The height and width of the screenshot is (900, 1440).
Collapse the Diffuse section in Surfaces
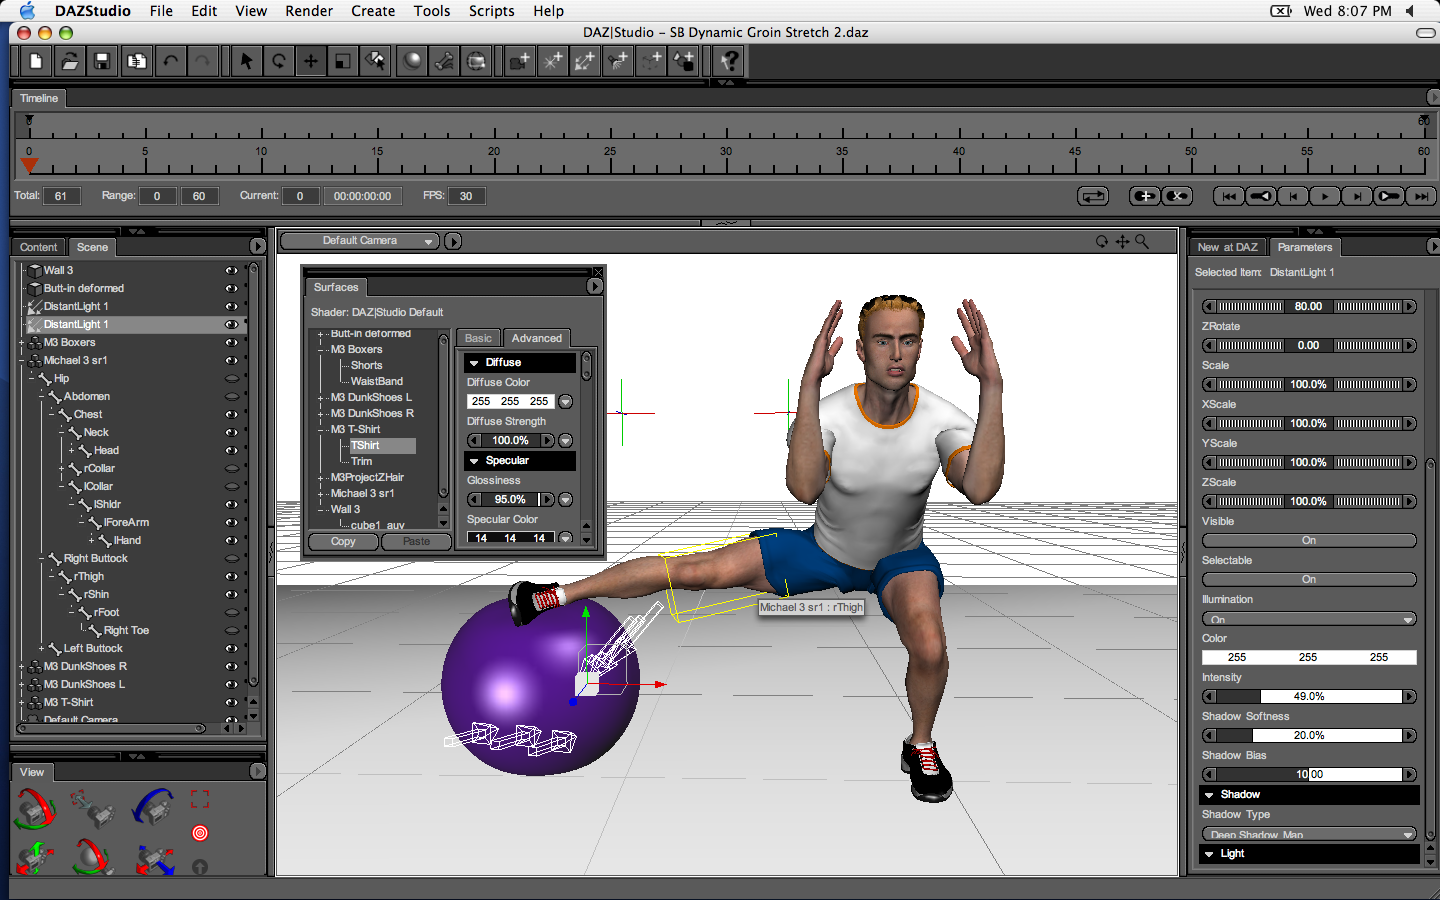click(474, 363)
